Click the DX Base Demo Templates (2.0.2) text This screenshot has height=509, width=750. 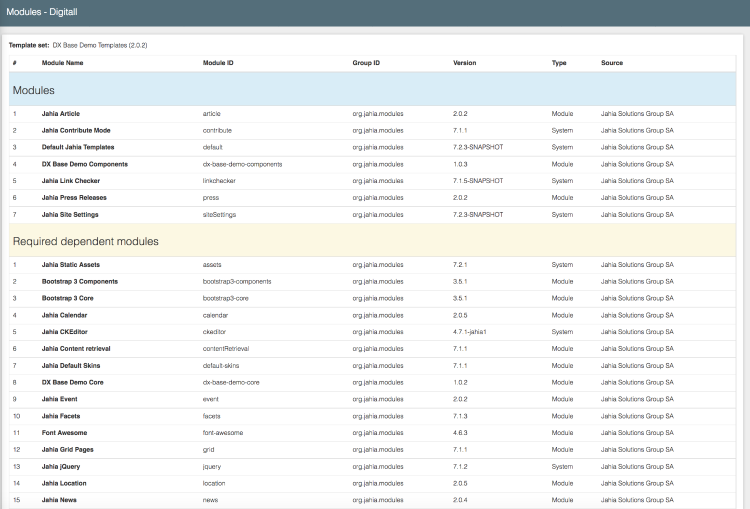click(x=100, y=45)
